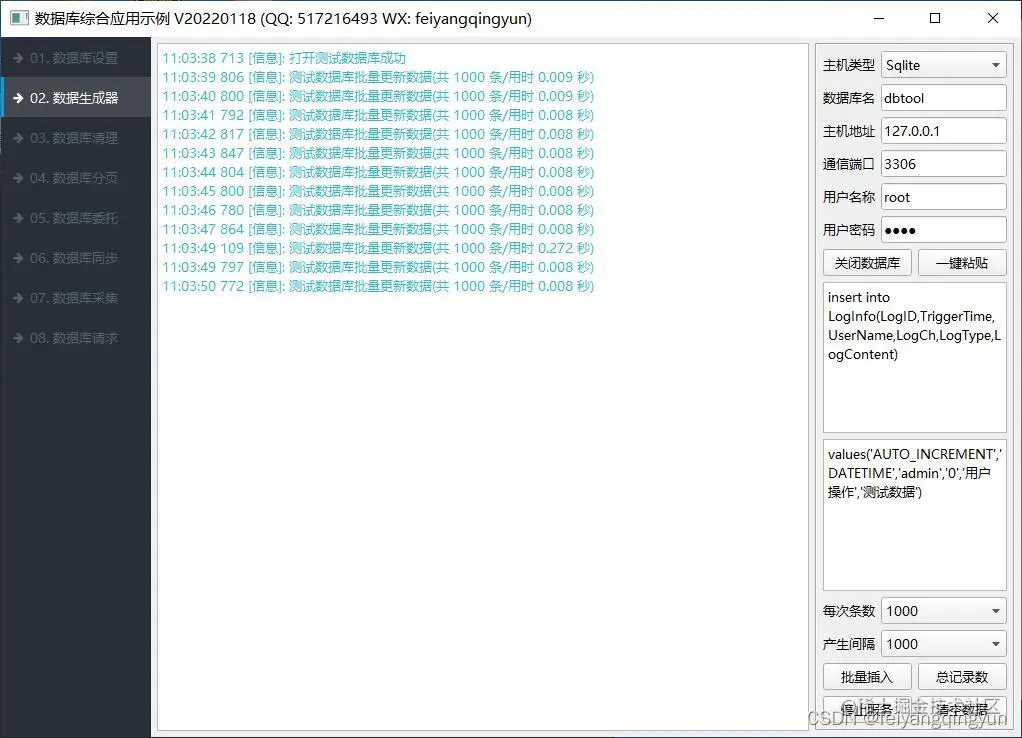Viewport: 1022px width, 738px height.
Task: Expand the 产生间隔 combo box
Action: pyautogui.click(x=943, y=644)
